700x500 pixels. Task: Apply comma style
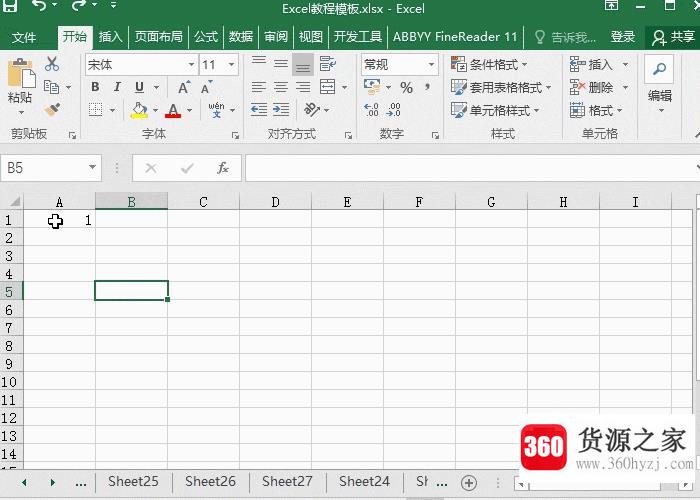428,87
